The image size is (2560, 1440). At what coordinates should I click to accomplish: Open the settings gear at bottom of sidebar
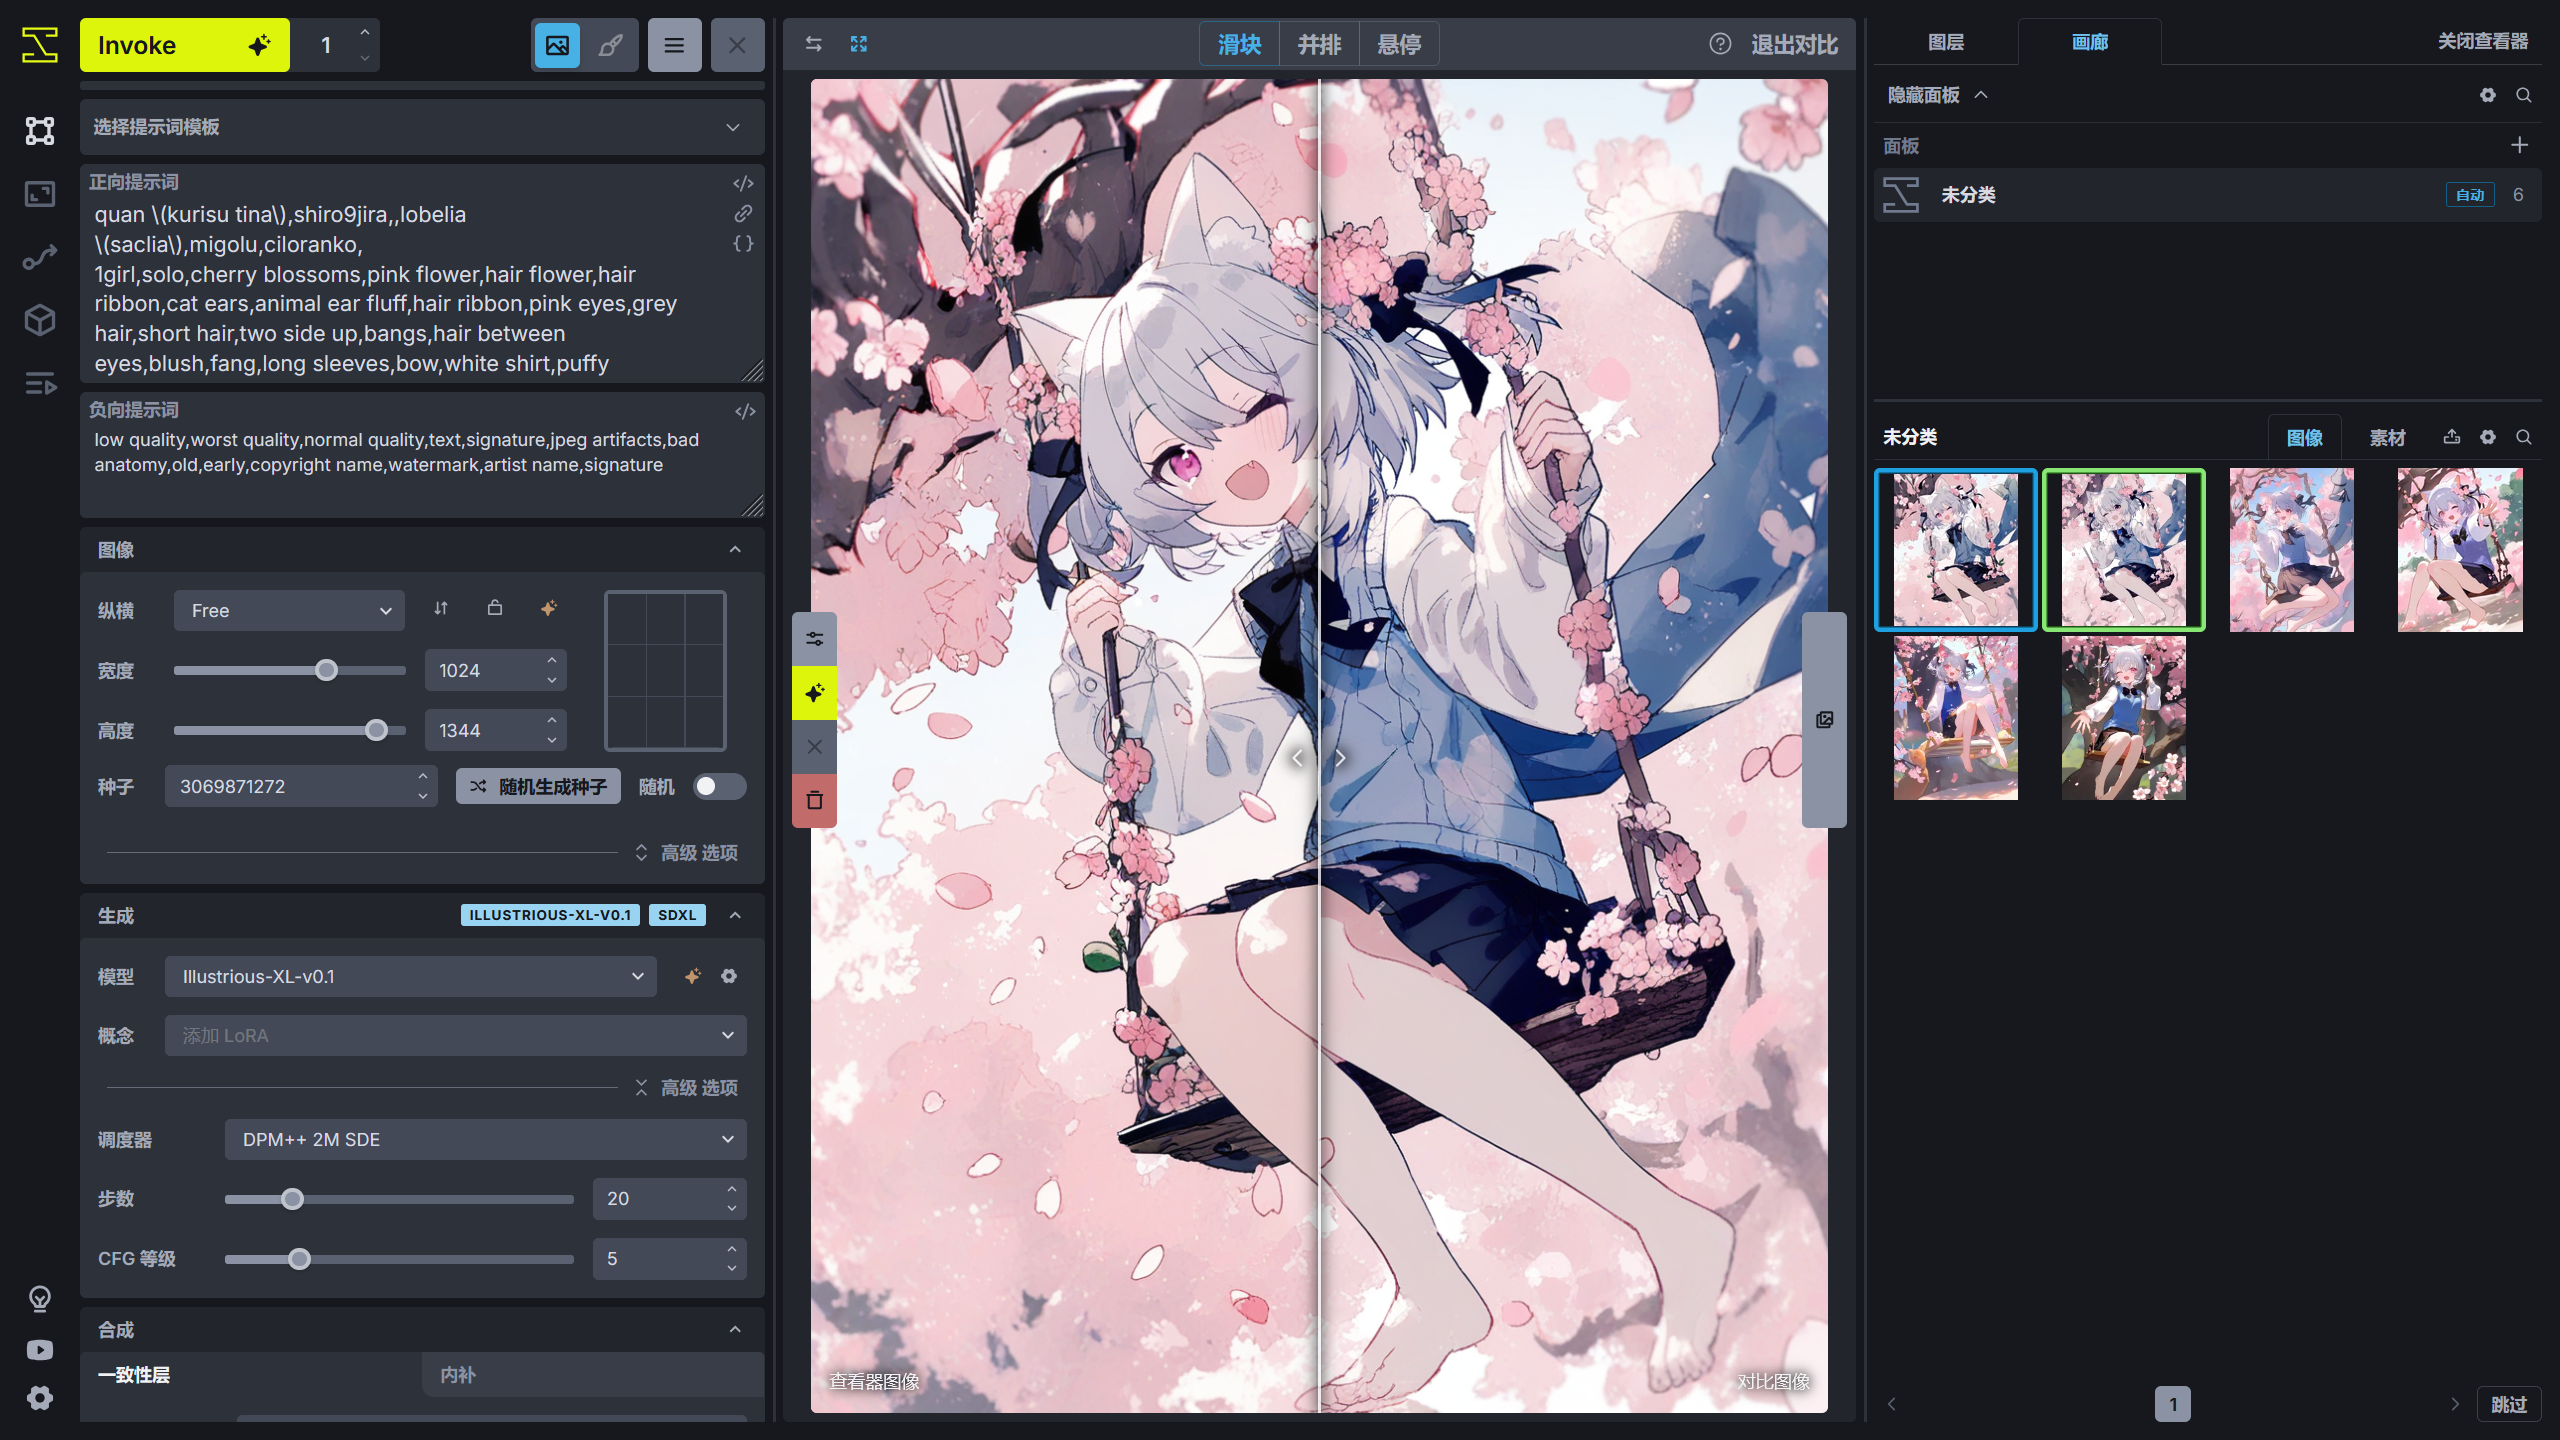pyautogui.click(x=40, y=1397)
